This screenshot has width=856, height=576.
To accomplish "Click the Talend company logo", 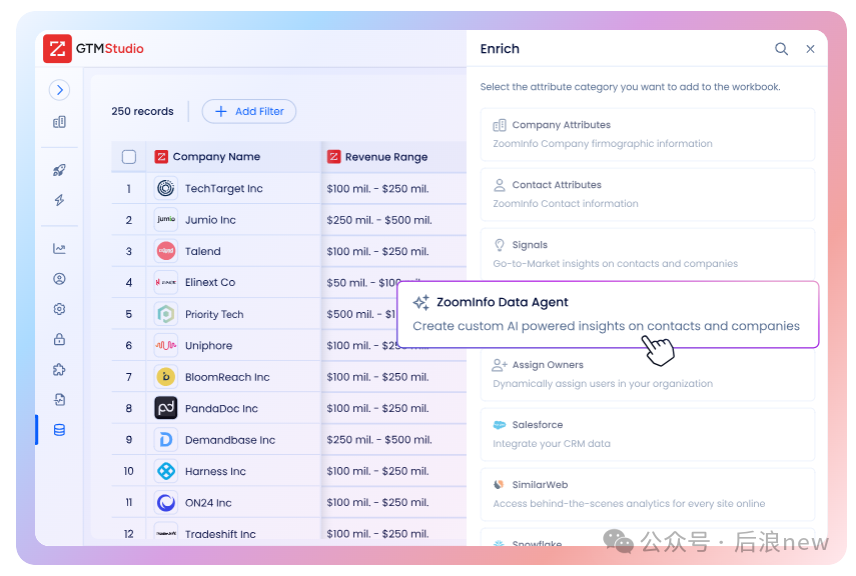I will point(166,251).
